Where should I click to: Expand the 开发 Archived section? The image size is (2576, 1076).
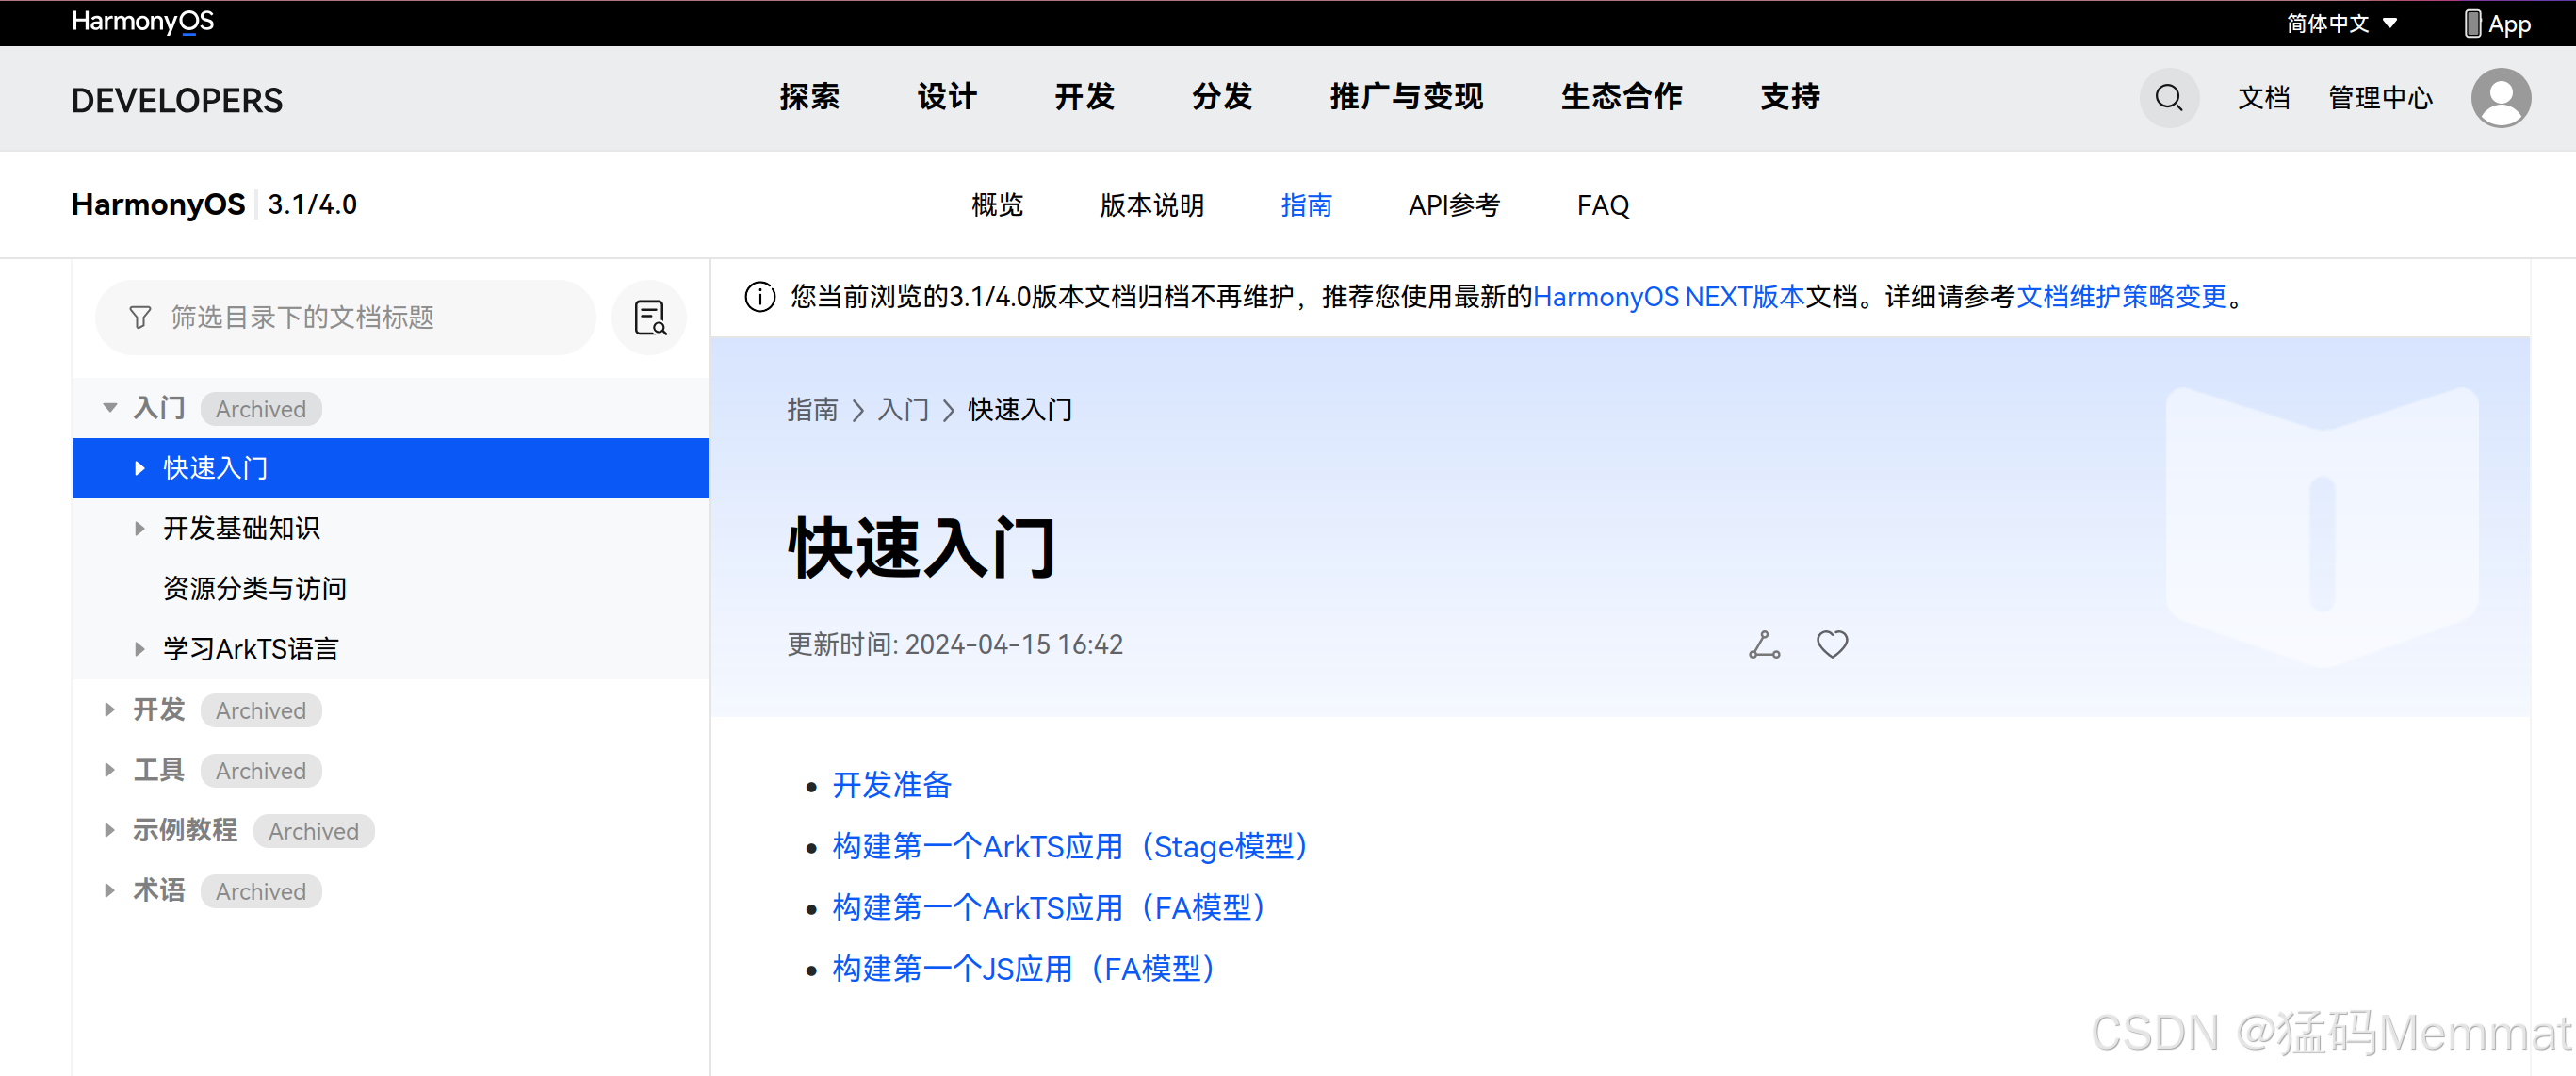pos(110,710)
